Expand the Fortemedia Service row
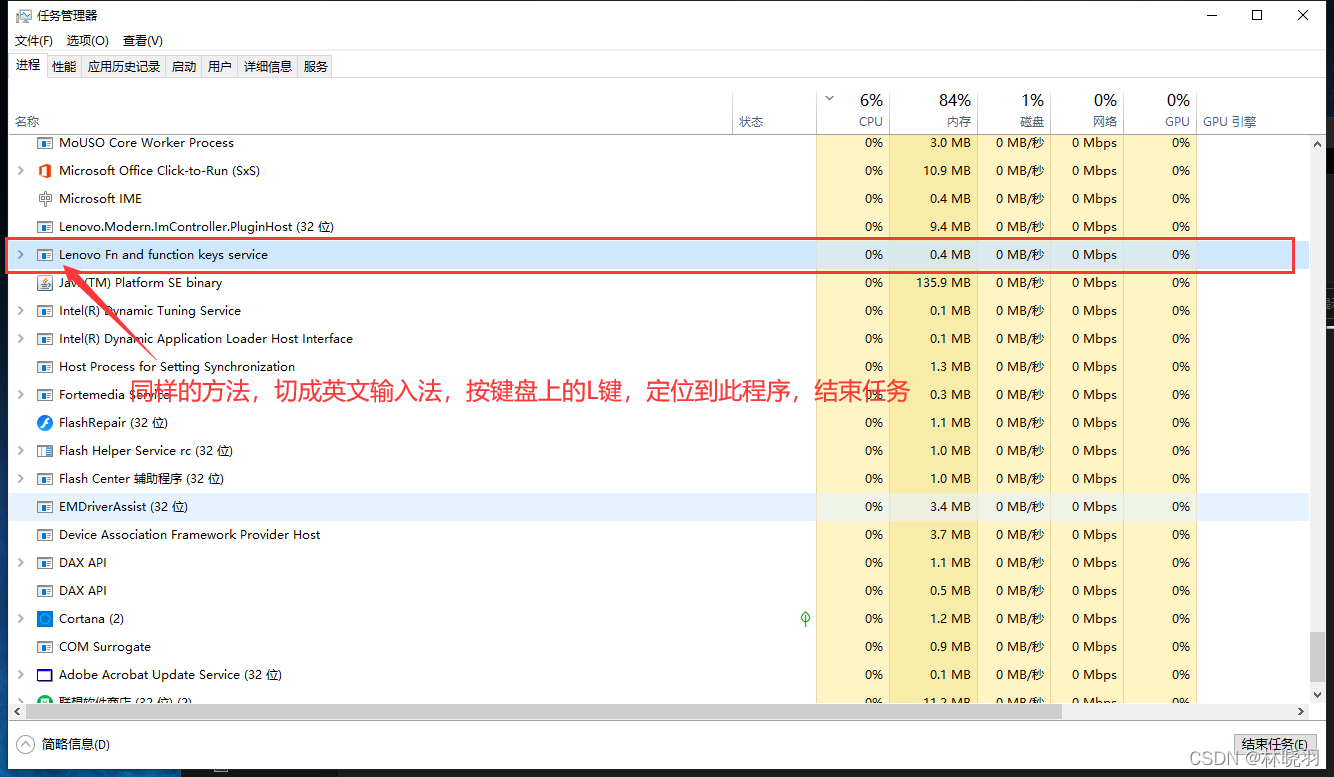This screenshot has height=777, width=1334. click(21, 395)
